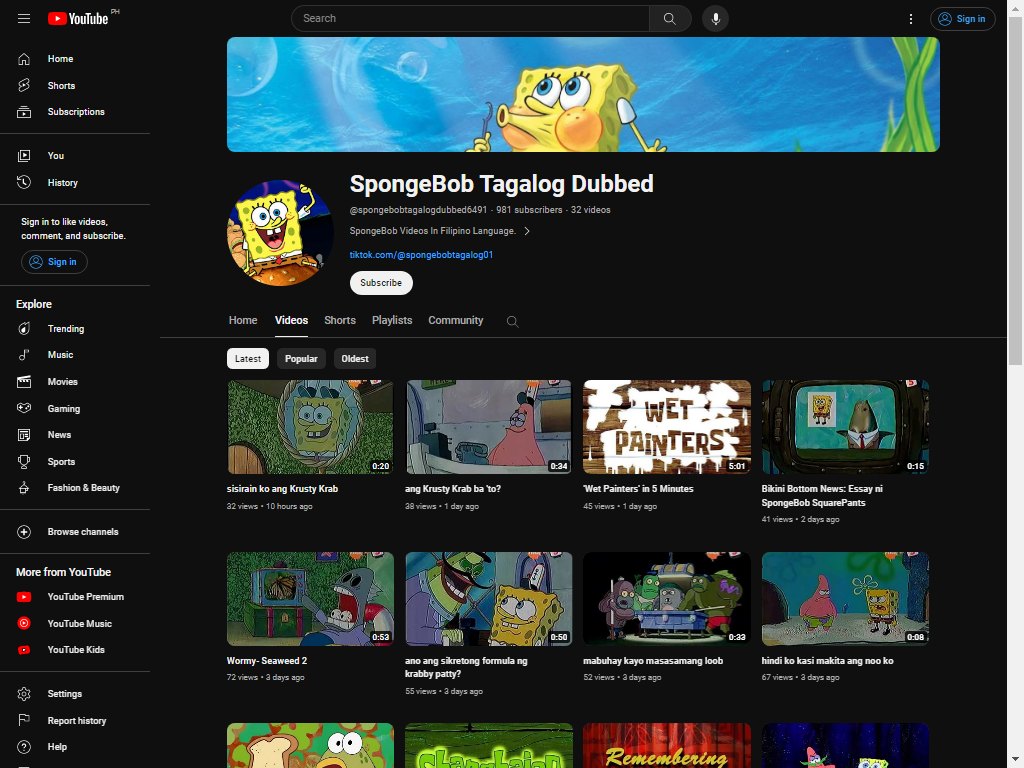
Task: Click title 'Wormy- Seaweed 2'
Action: [x=266, y=661]
